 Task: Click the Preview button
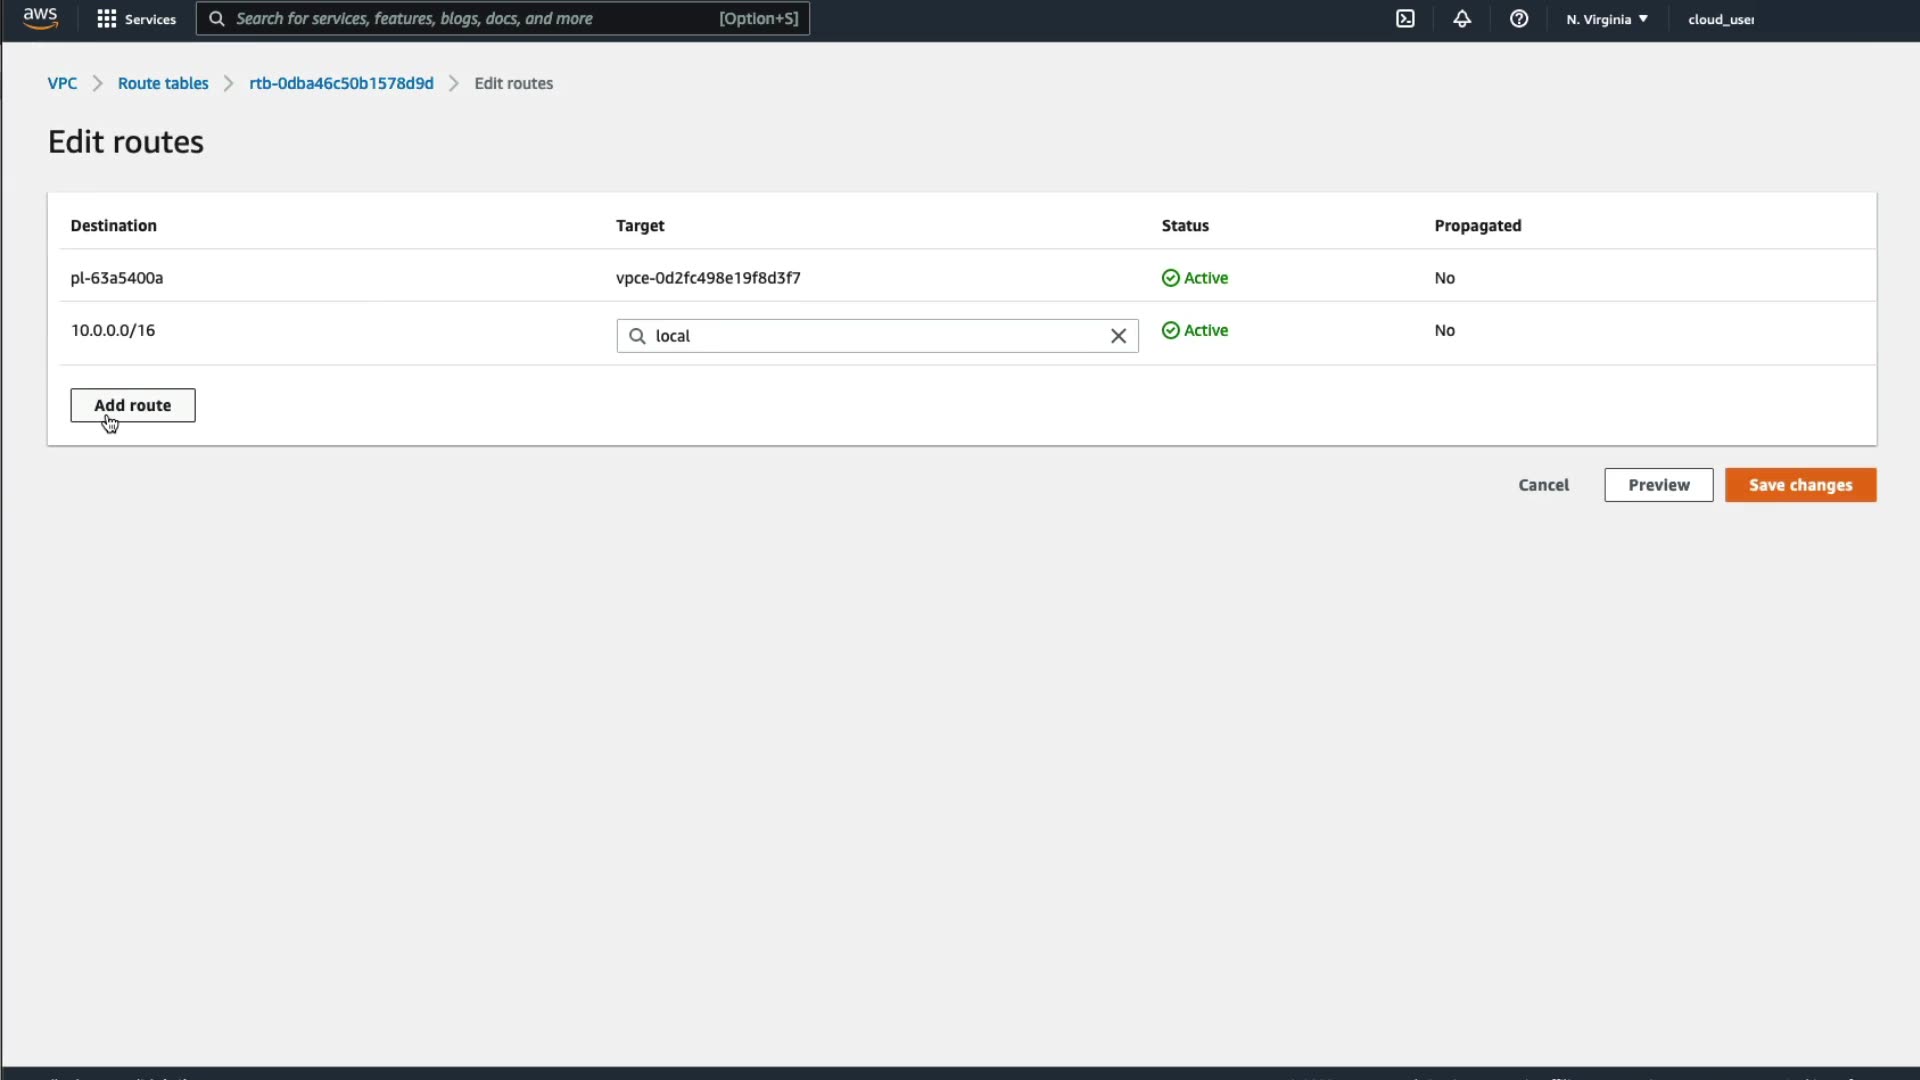(1658, 485)
